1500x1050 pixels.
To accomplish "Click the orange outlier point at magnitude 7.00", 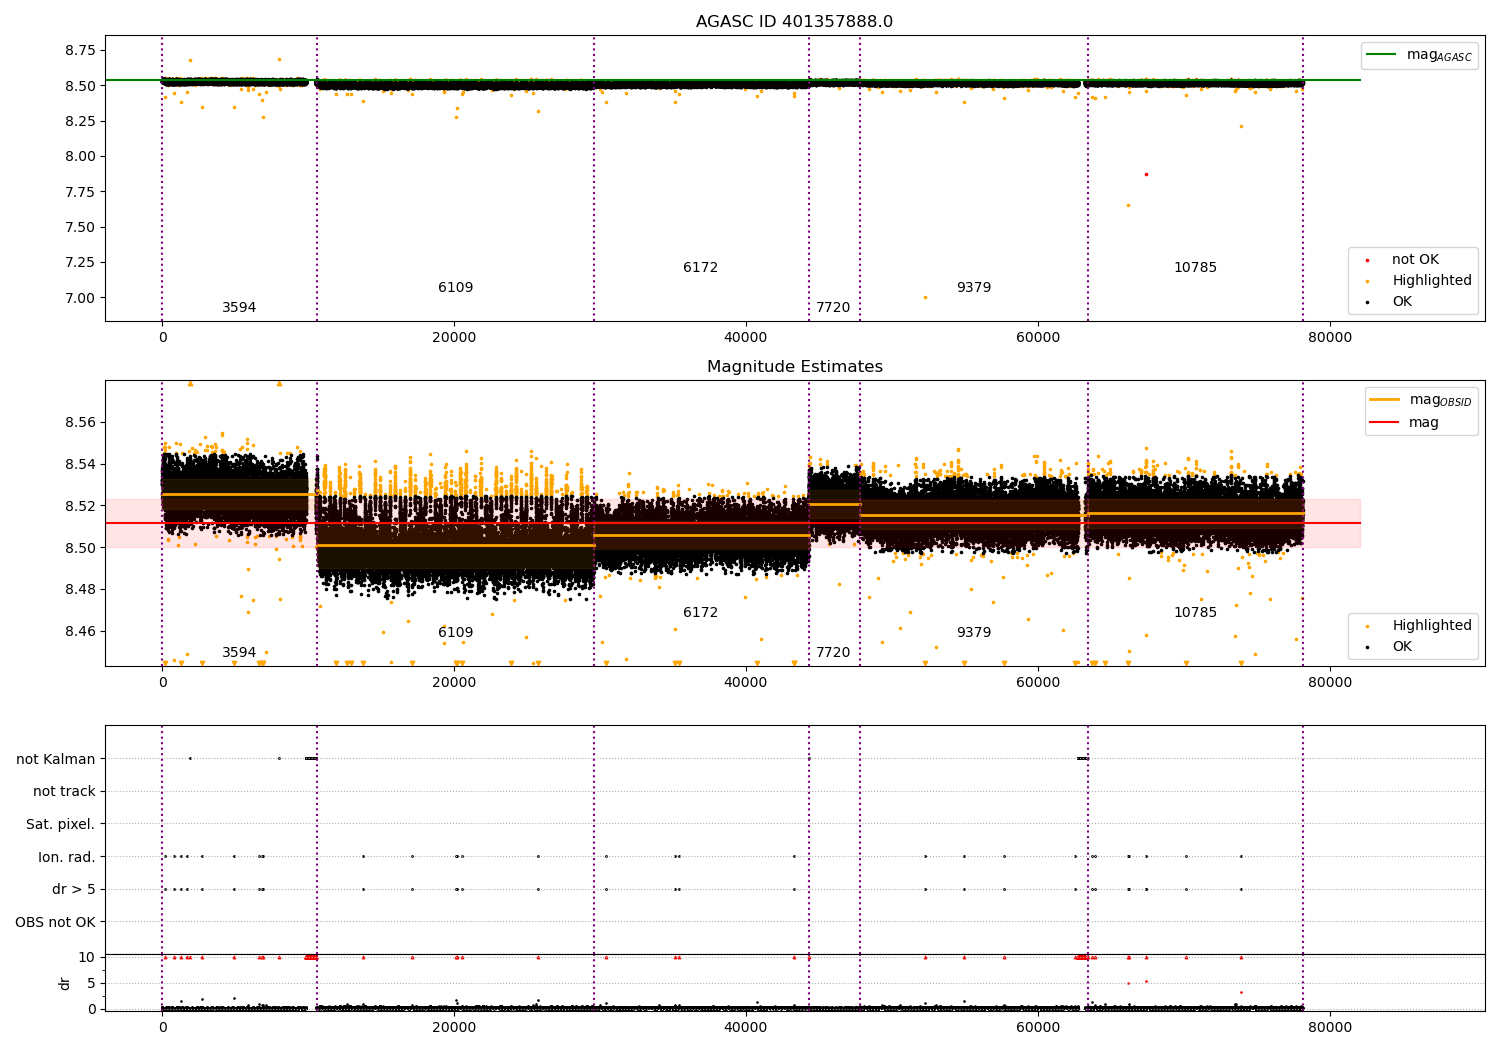I will tap(925, 297).
